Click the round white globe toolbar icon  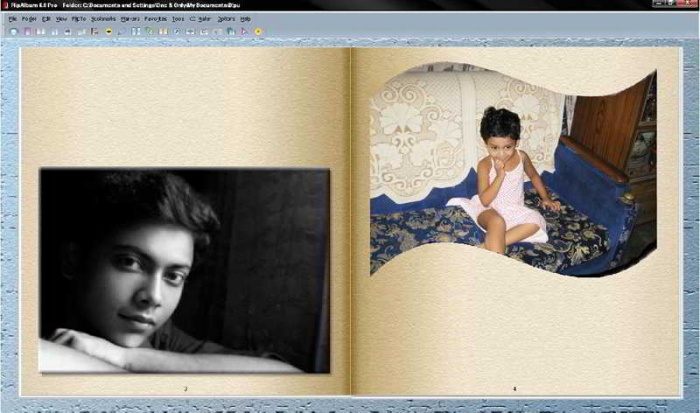tap(14, 32)
